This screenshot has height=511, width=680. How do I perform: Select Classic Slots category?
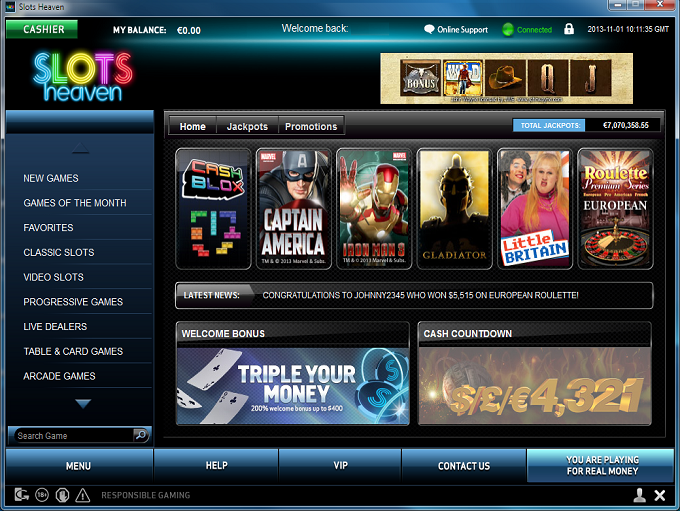click(x=59, y=252)
